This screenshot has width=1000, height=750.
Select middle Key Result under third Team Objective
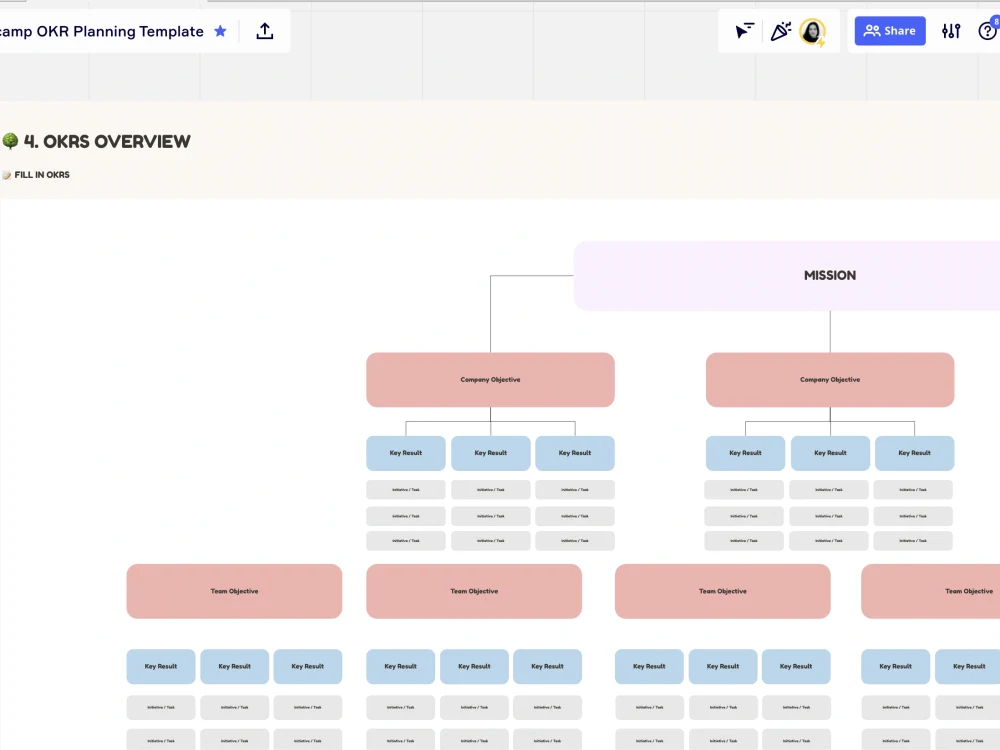point(723,666)
